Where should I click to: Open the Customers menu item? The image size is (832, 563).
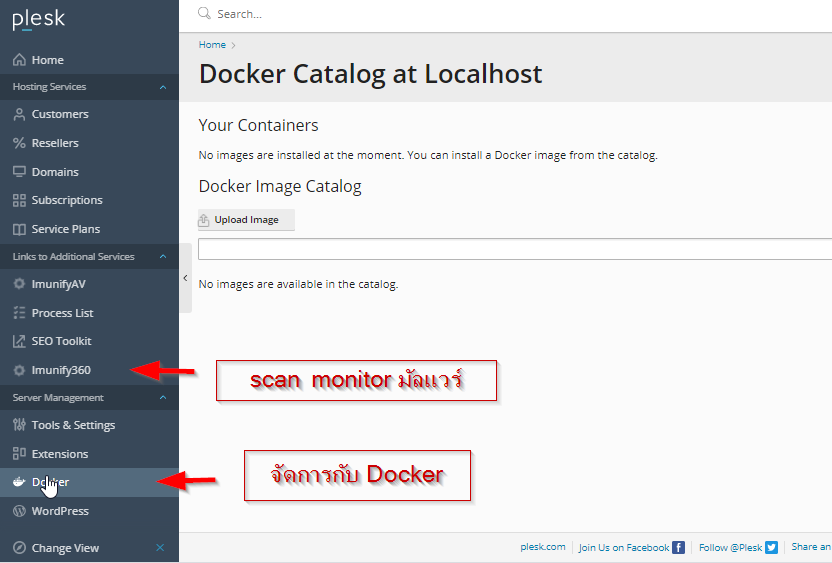coord(89,114)
